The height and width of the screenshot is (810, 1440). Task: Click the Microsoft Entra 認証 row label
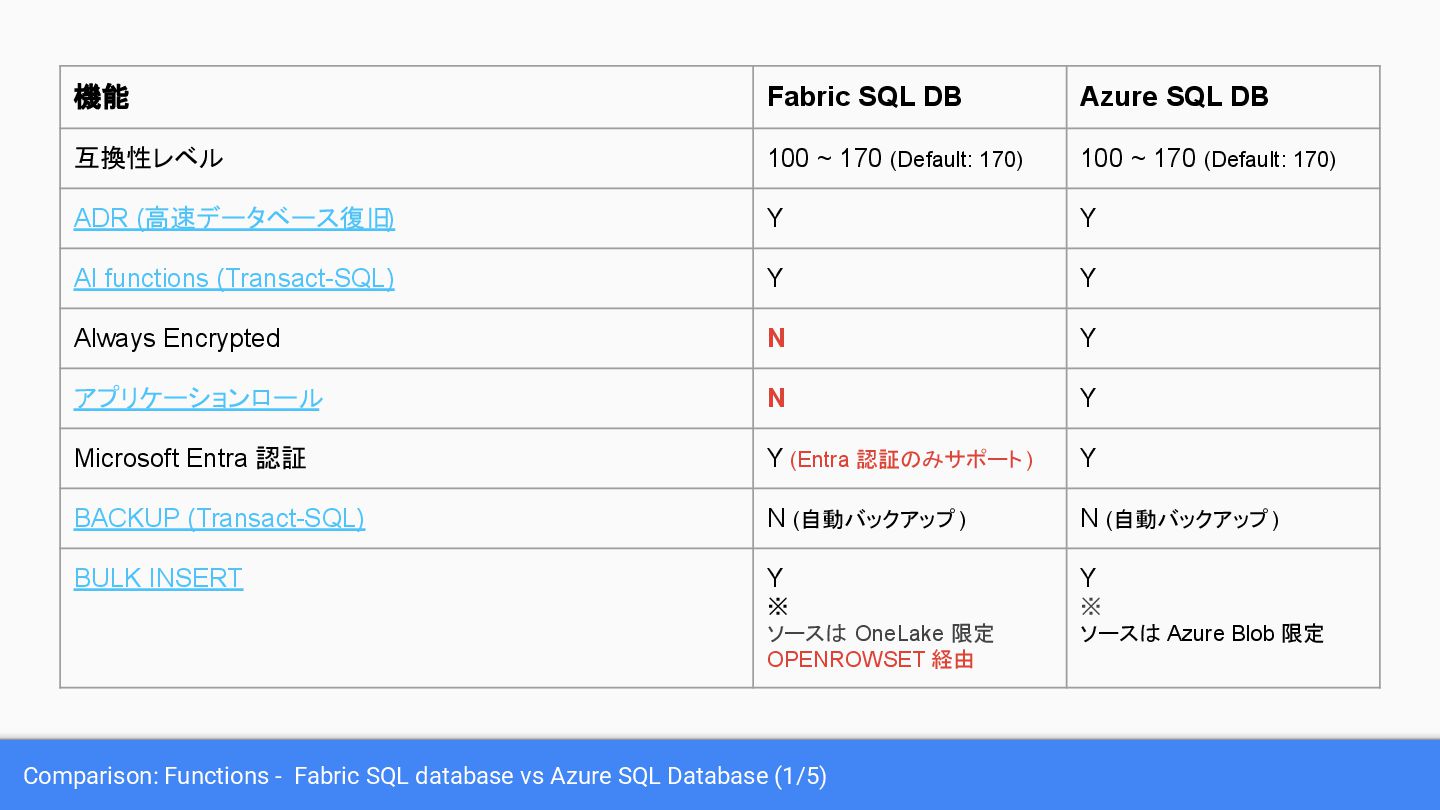(x=190, y=458)
